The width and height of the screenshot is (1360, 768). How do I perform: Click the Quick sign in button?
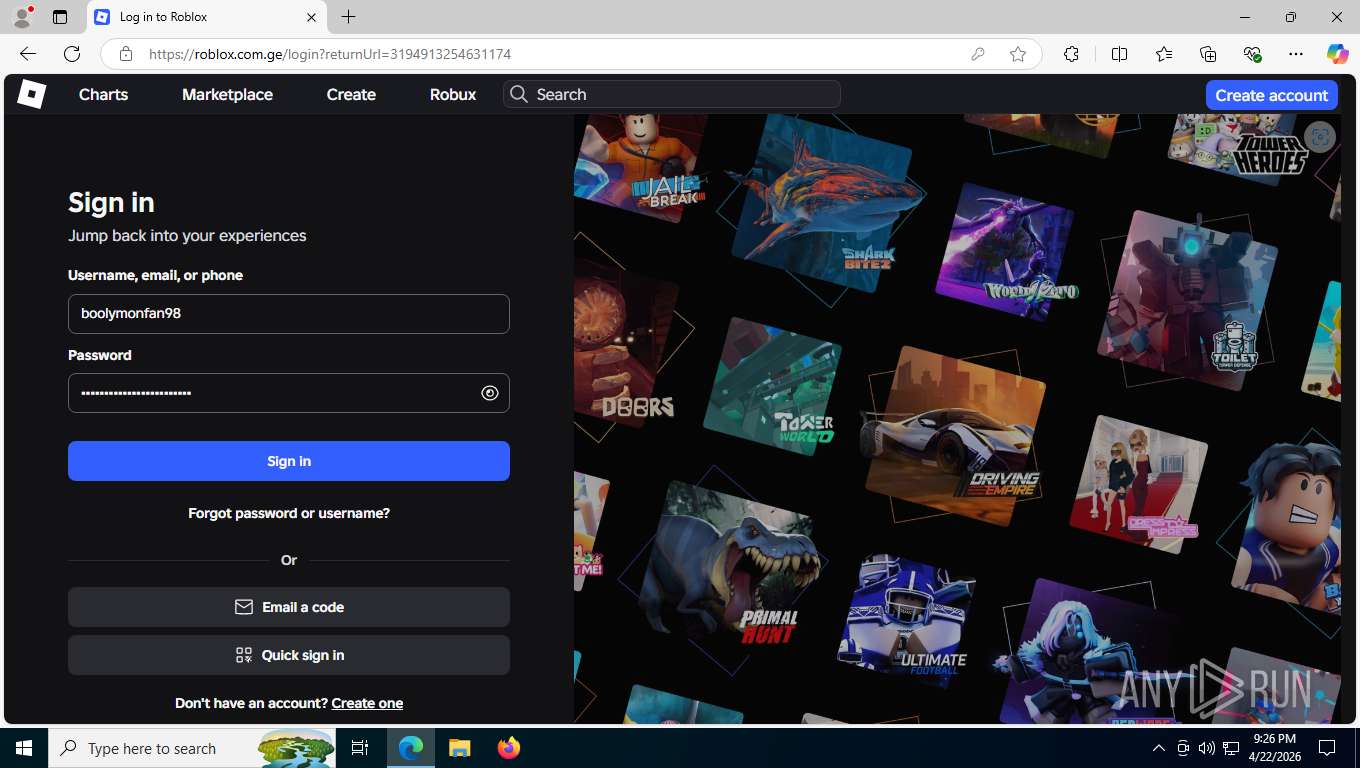(x=289, y=655)
